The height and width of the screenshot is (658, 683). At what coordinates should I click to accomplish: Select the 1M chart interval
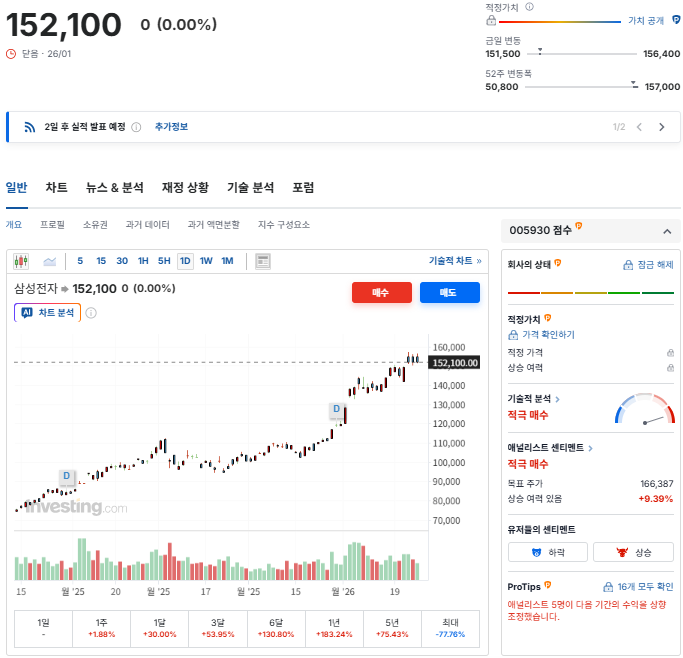(227, 261)
